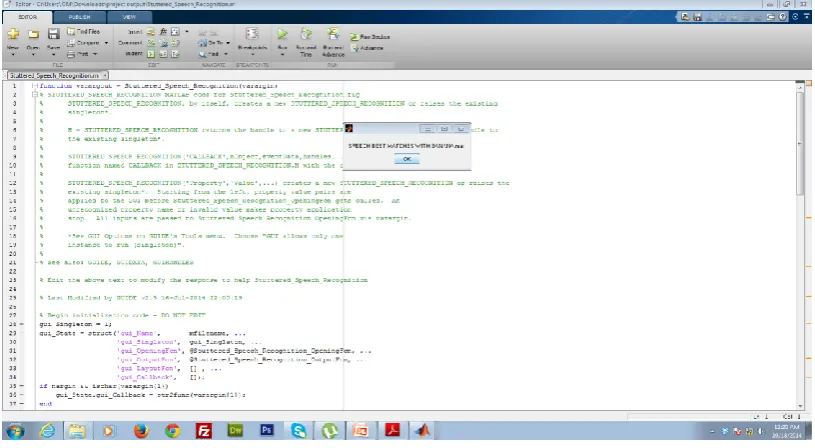Open Skype from the taskbar

pyautogui.click(x=298, y=431)
